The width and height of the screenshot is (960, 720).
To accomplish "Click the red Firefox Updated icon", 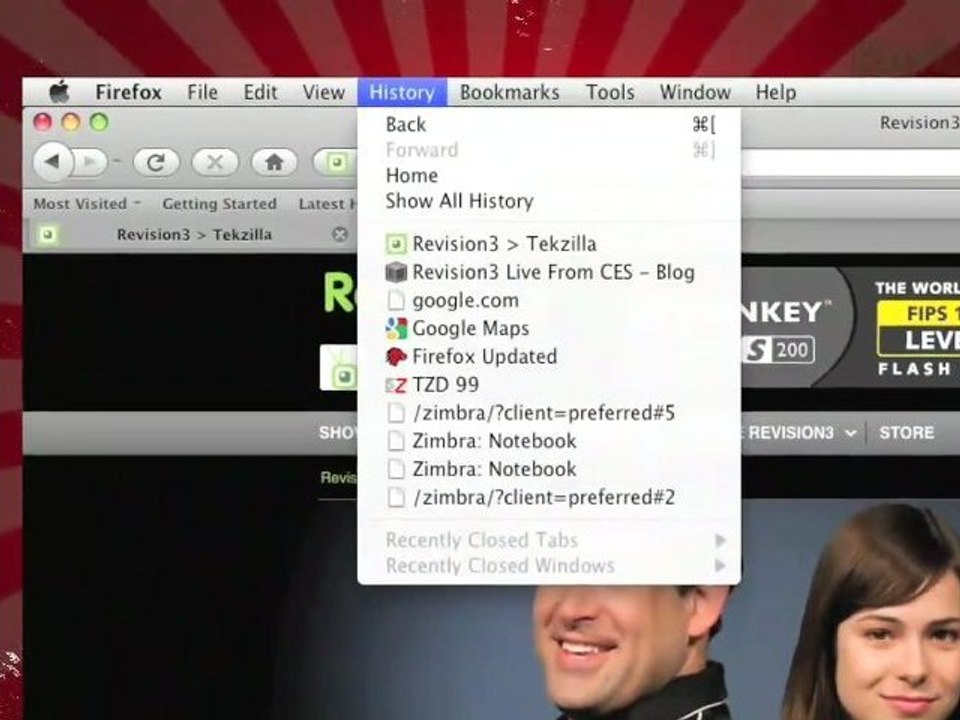I will (x=396, y=356).
